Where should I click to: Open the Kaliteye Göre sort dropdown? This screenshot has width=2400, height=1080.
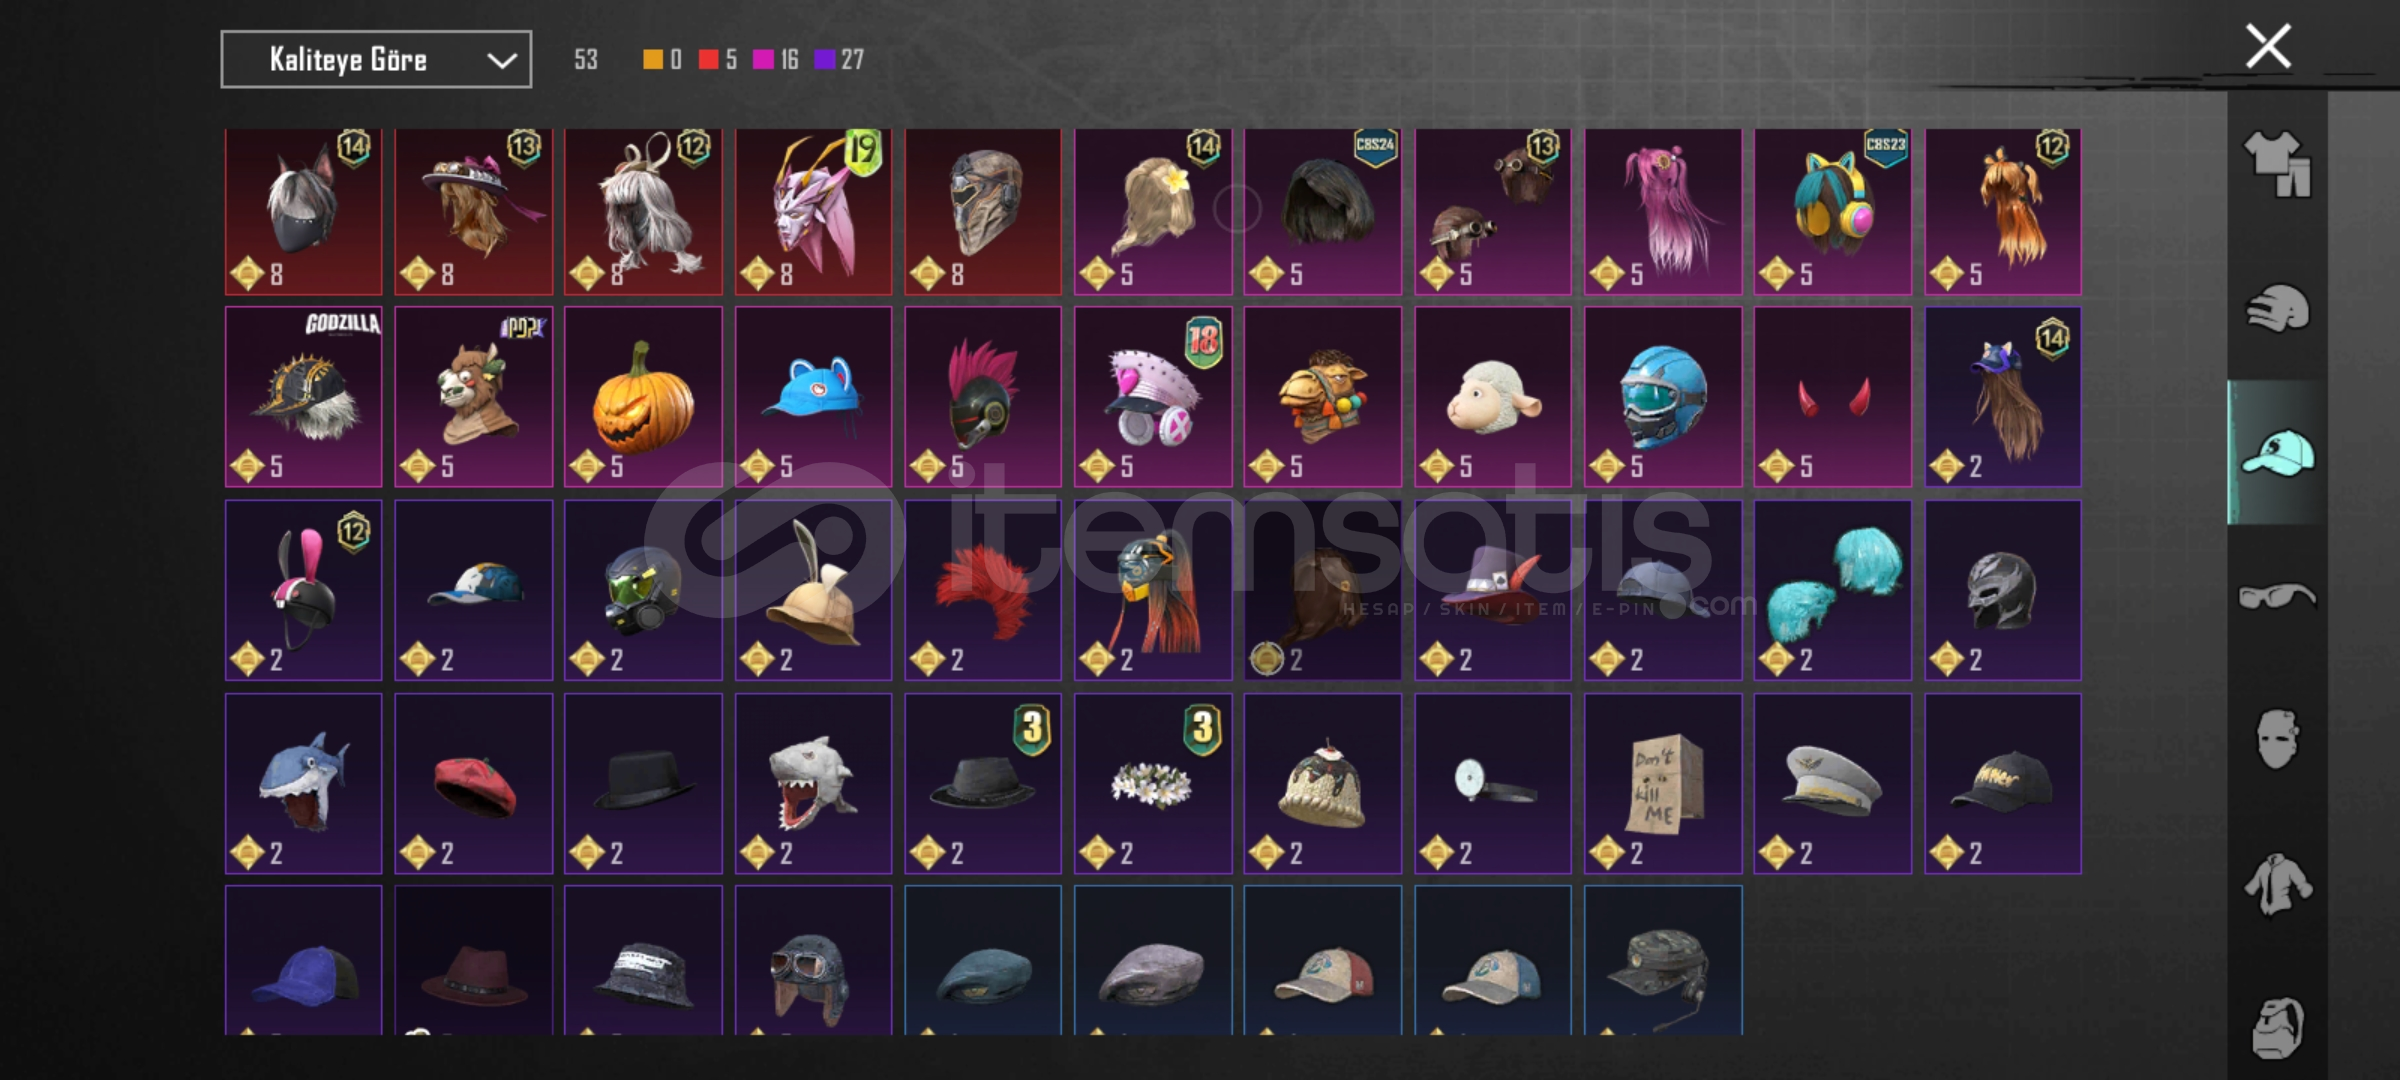tap(376, 60)
